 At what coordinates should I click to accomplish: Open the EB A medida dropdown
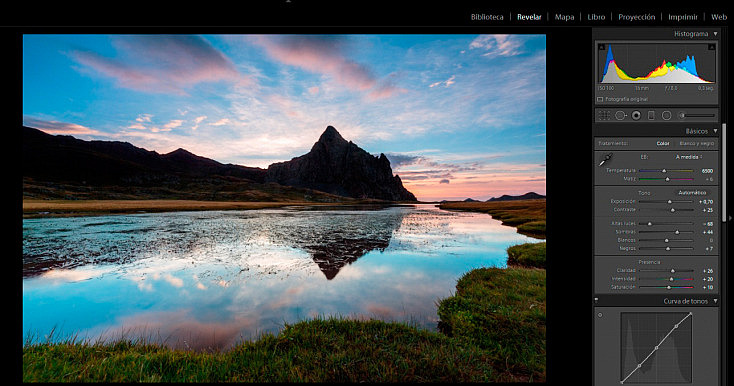(x=689, y=157)
